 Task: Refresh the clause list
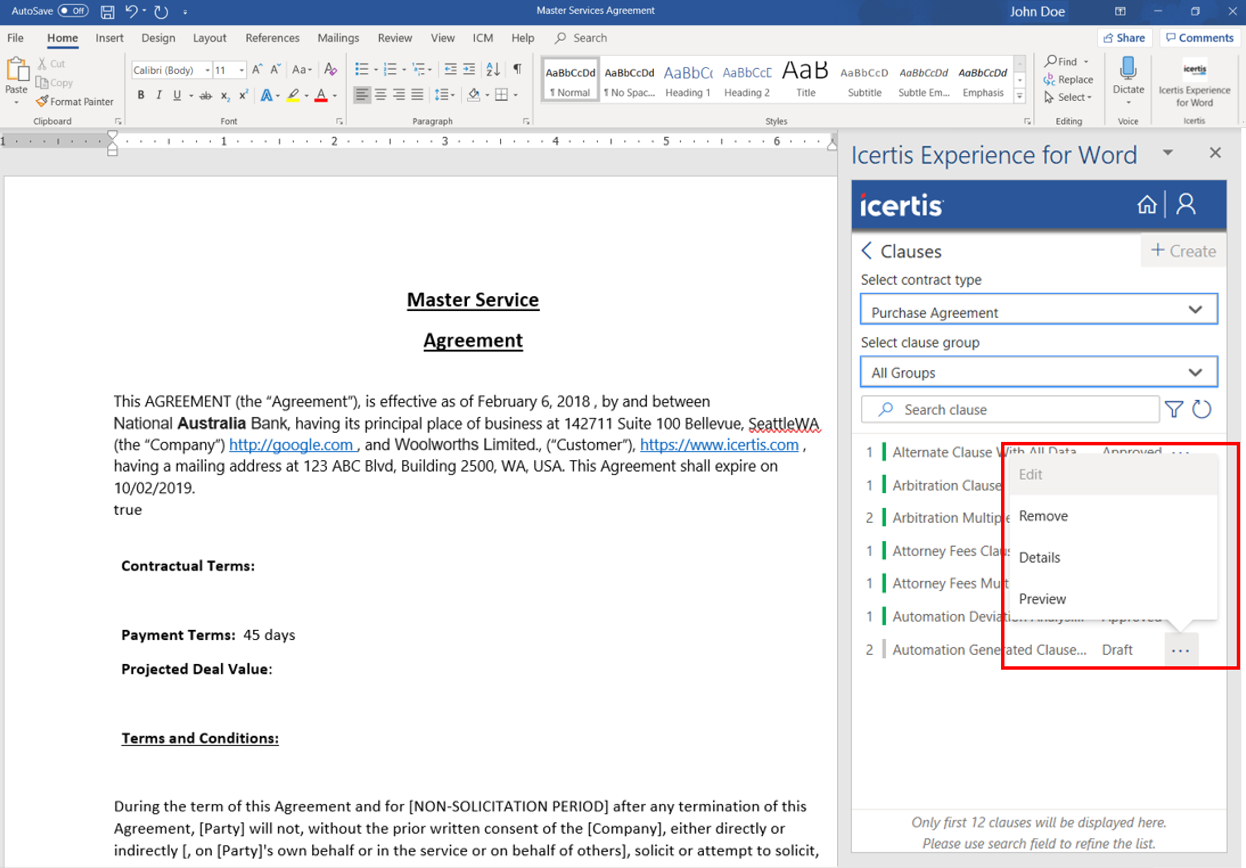[x=1202, y=409]
